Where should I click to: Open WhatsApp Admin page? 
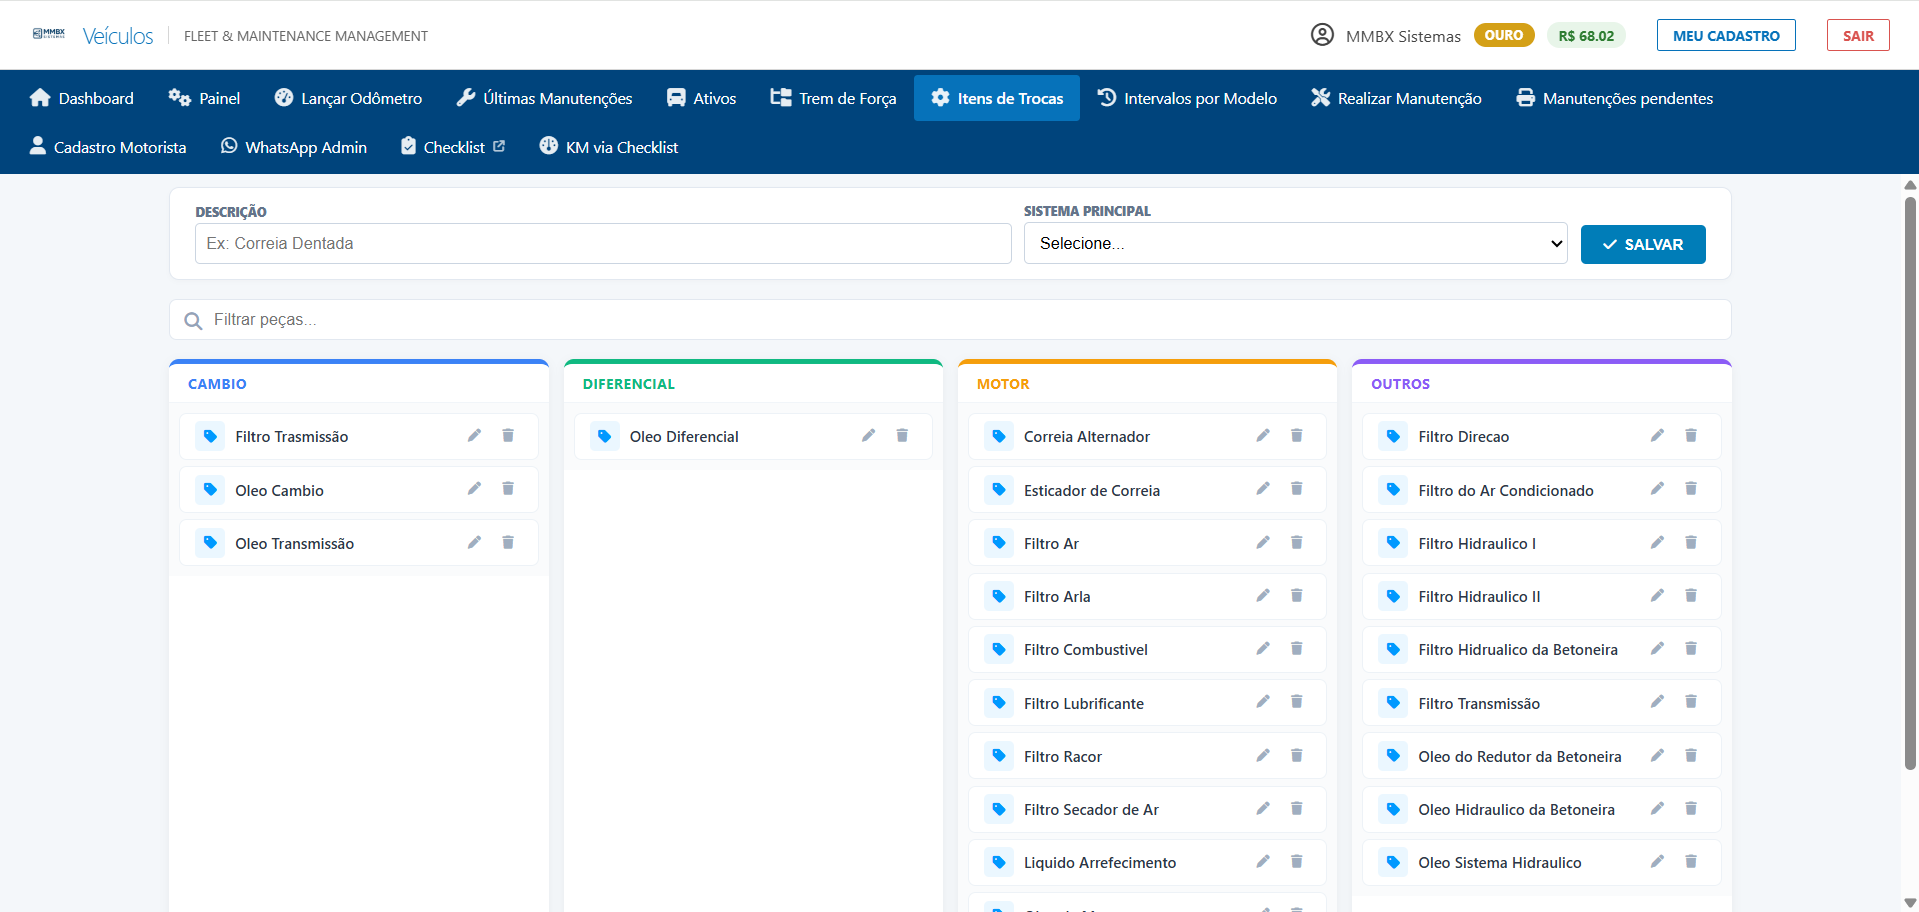pos(294,147)
